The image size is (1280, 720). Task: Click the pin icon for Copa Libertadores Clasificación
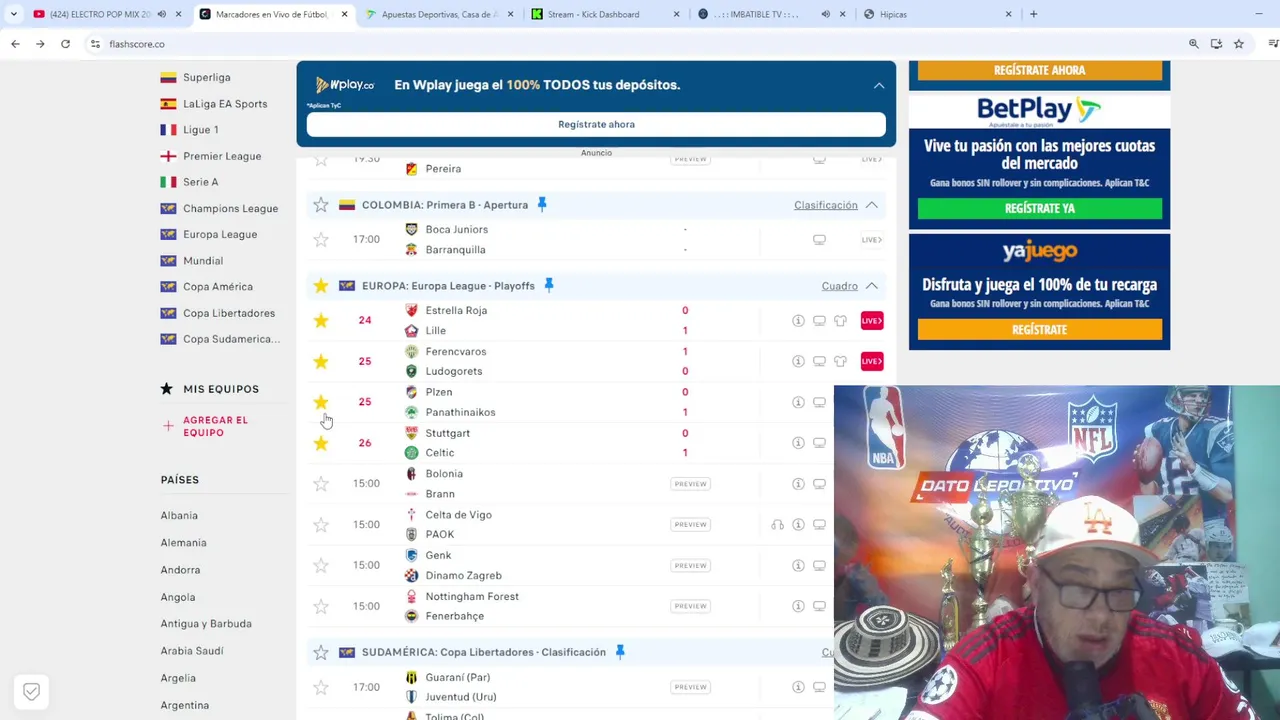point(620,652)
